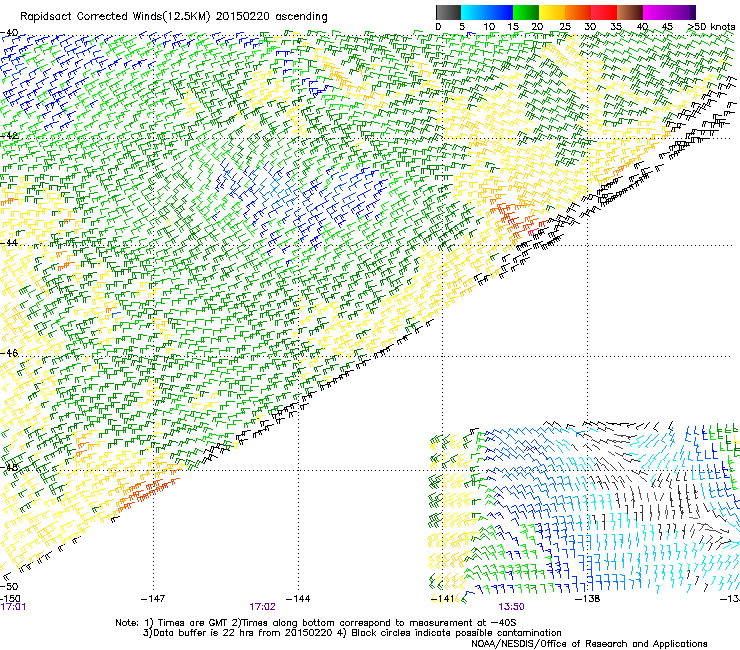This screenshot has height=650, width=740.
Task: Click the -141 longitude axis label
Action: click(443, 599)
